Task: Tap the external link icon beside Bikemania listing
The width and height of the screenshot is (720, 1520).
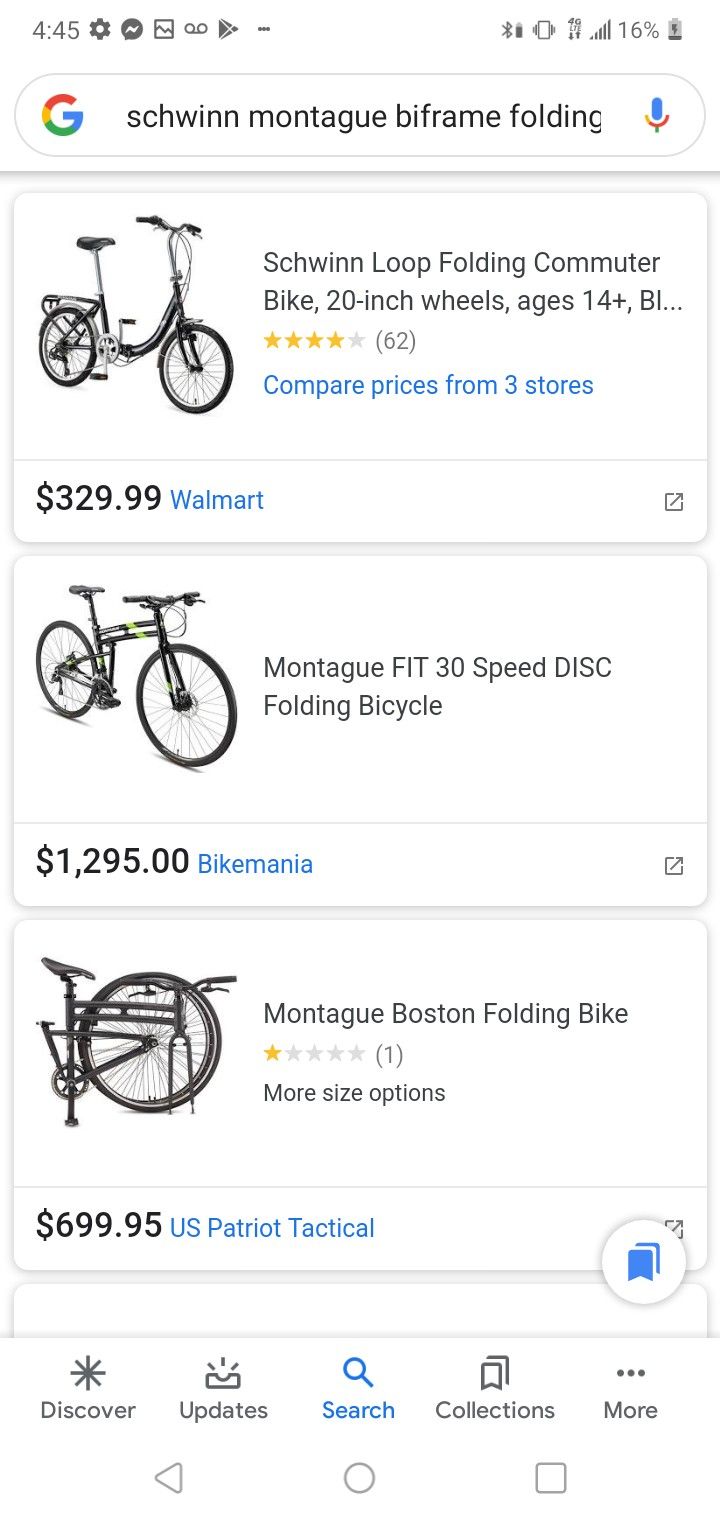Action: click(x=673, y=865)
